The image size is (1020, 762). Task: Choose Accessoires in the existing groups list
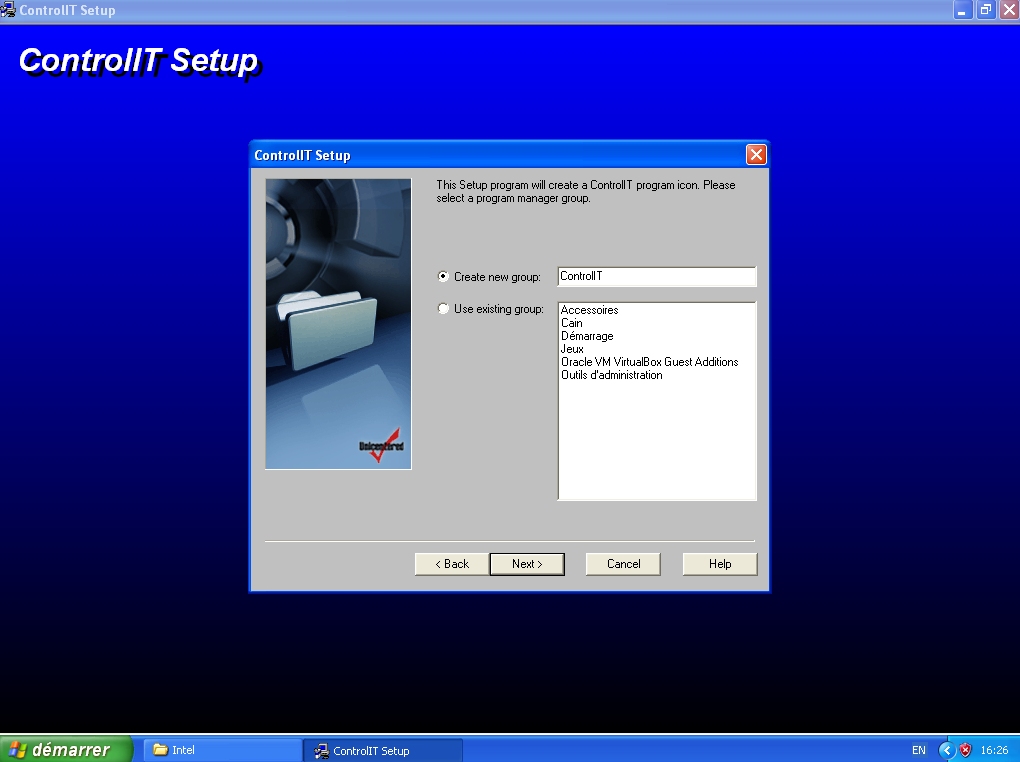pyautogui.click(x=589, y=310)
